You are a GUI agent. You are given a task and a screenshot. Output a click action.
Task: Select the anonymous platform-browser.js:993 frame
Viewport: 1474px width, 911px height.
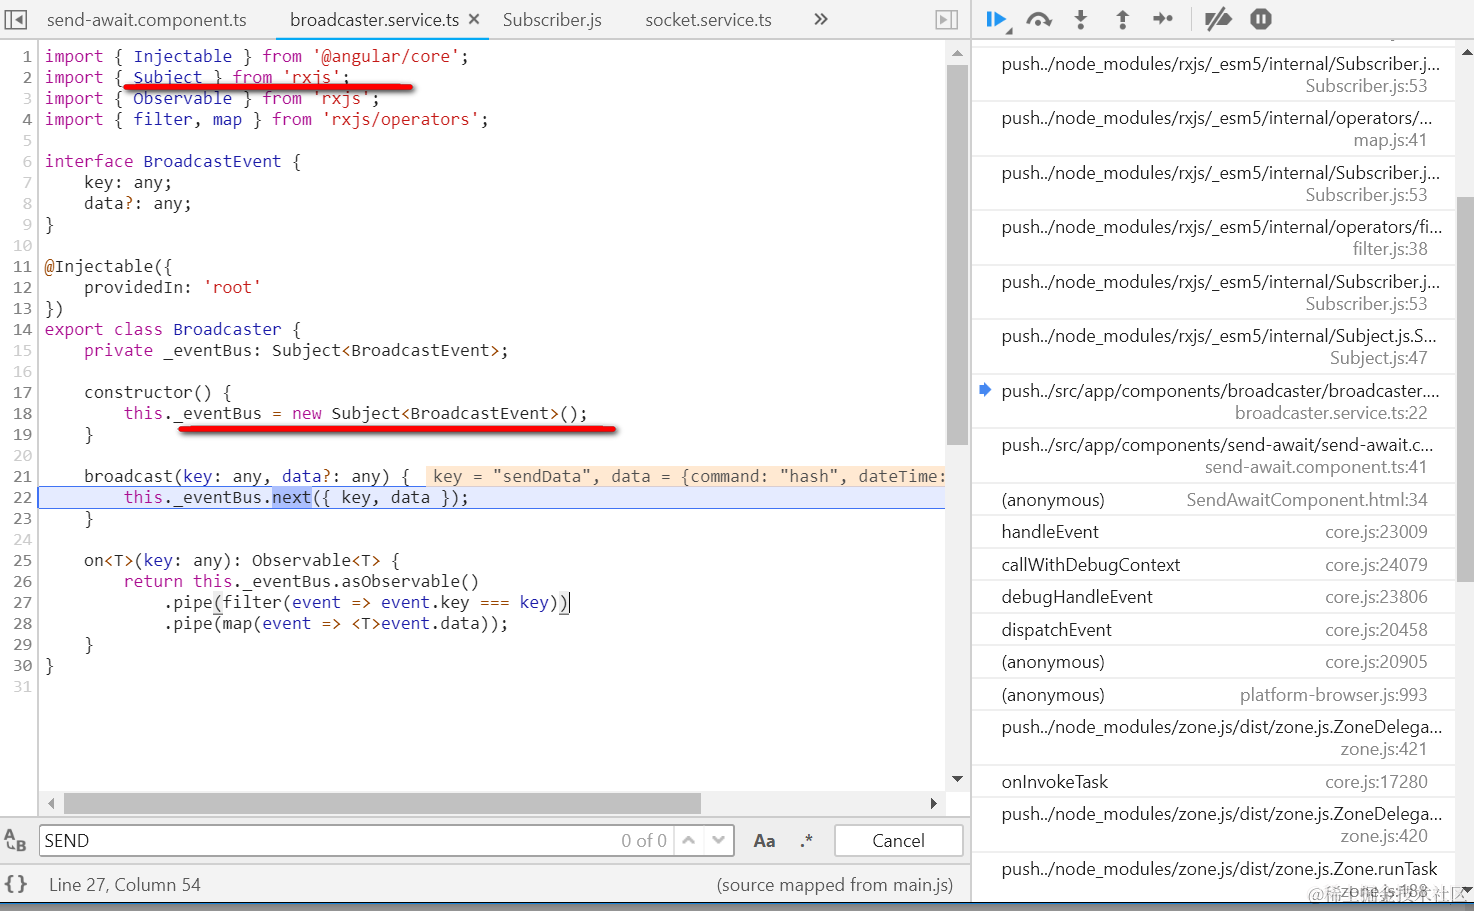1214,695
